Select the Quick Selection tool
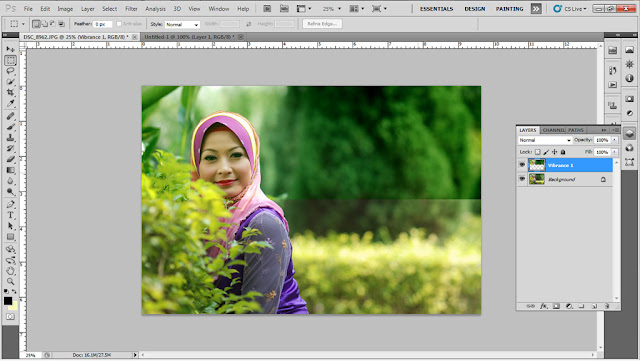640x361 pixels. tap(11, 82)
